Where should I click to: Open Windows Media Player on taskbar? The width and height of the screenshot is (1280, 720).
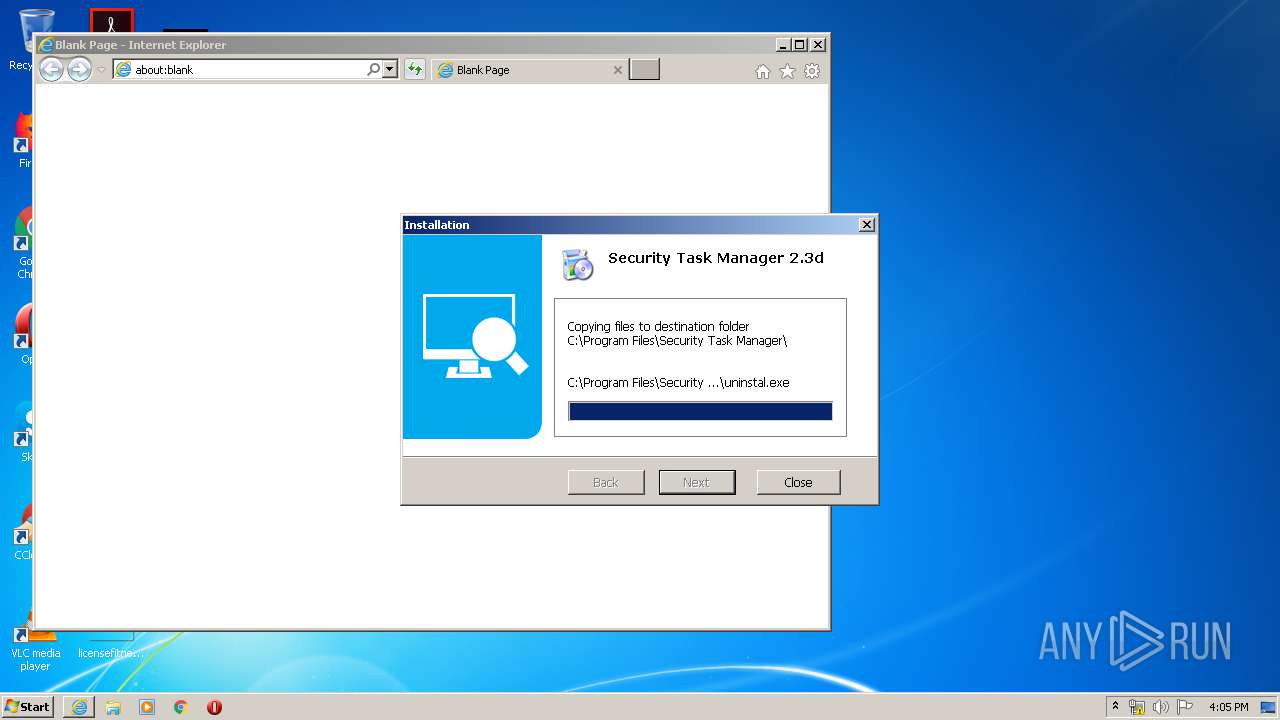click(147, 707)
